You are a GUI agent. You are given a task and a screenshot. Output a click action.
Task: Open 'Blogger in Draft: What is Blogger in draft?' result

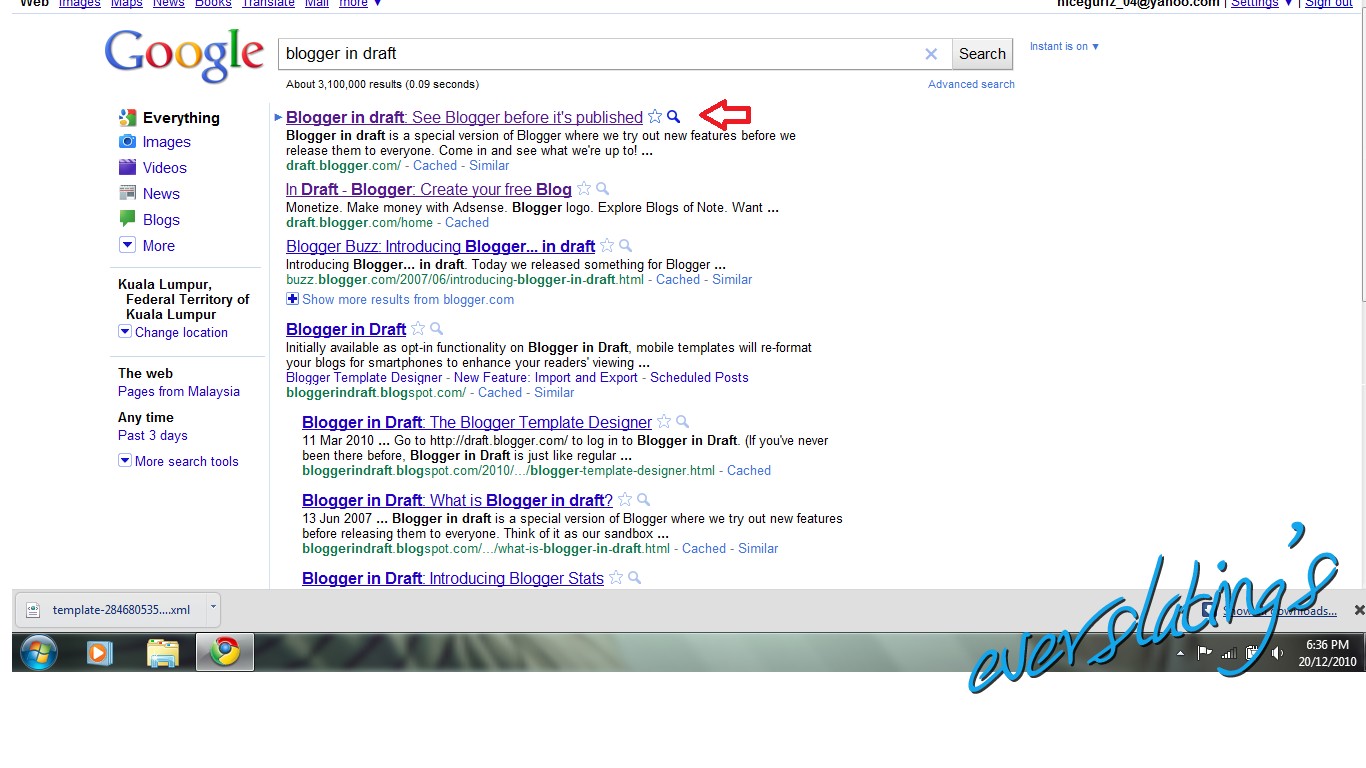click(x=458, y=500)
